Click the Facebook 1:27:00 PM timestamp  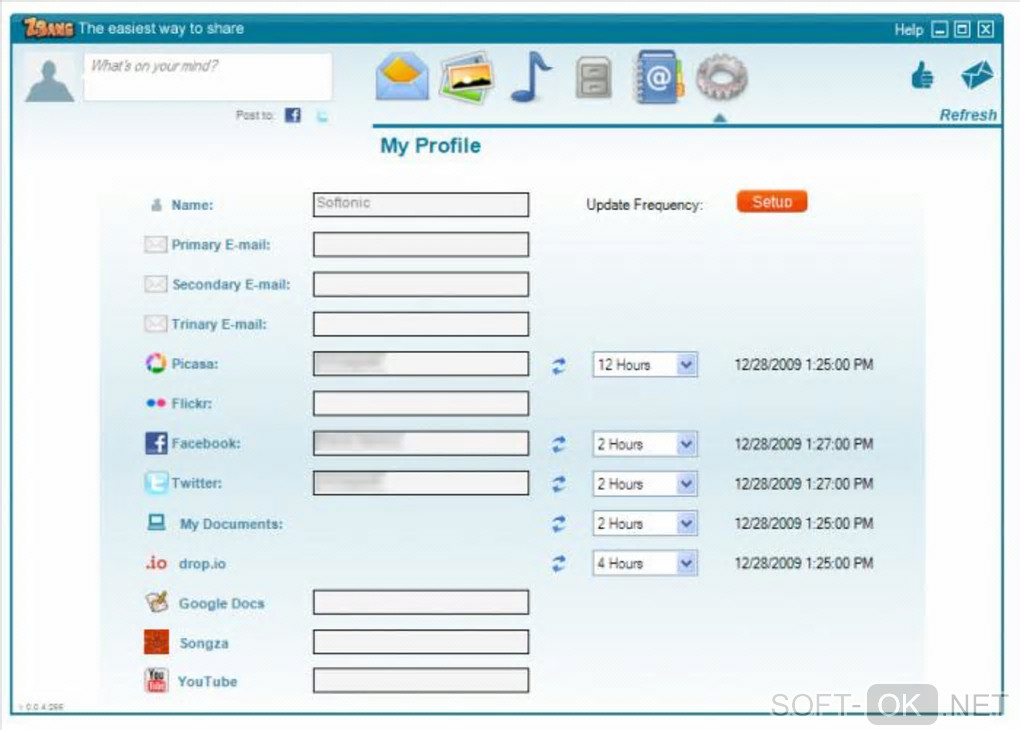pyautogui.click(x=803, y=444)
